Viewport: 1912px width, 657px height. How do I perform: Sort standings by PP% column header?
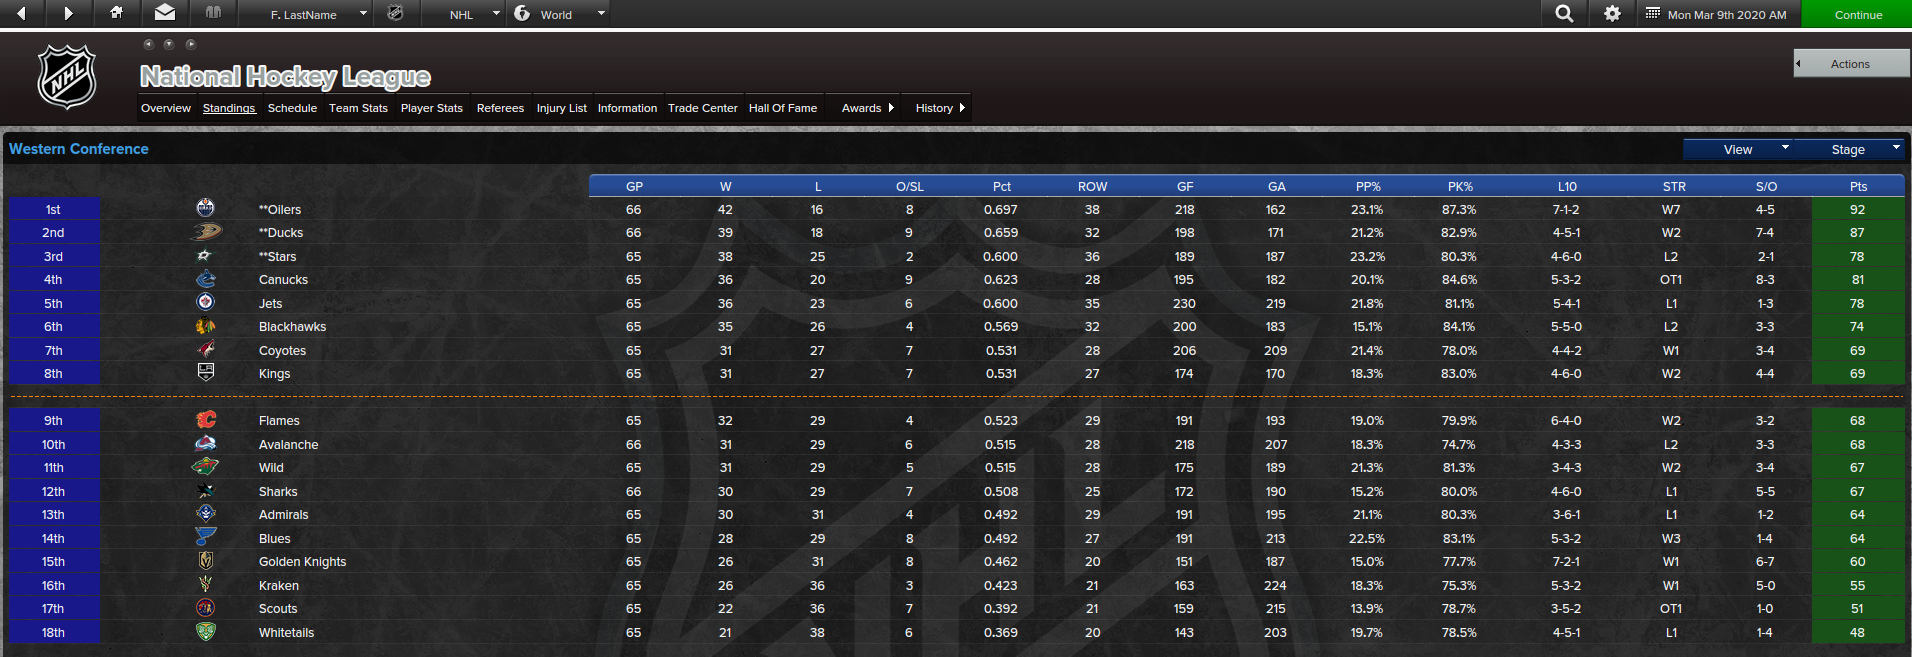(1368, 186)
